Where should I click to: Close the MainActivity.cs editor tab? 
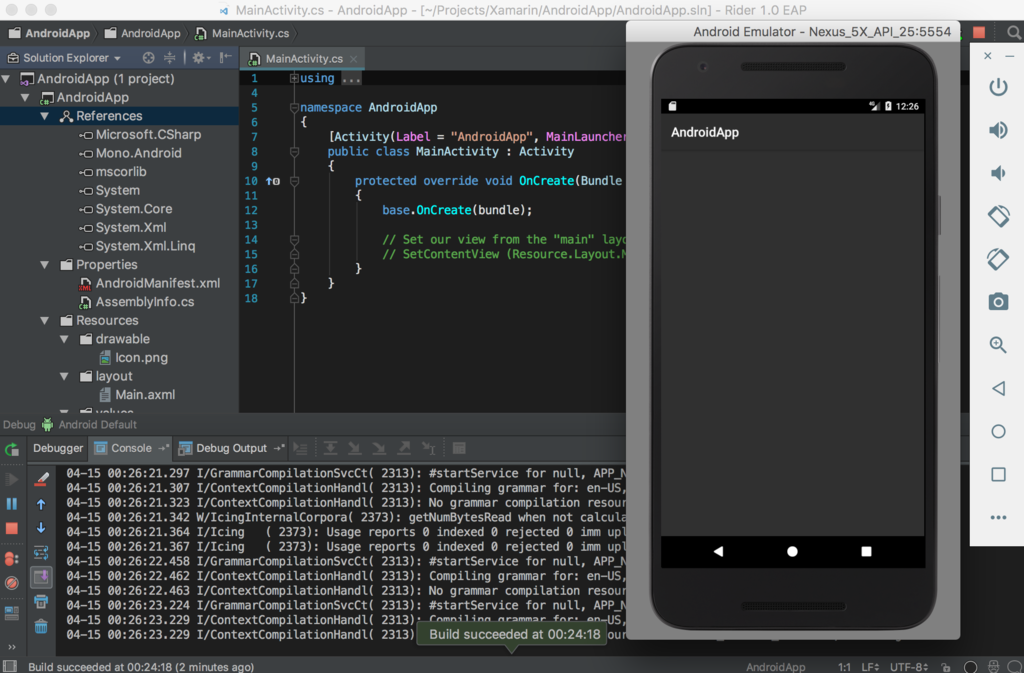coord(353,59)
